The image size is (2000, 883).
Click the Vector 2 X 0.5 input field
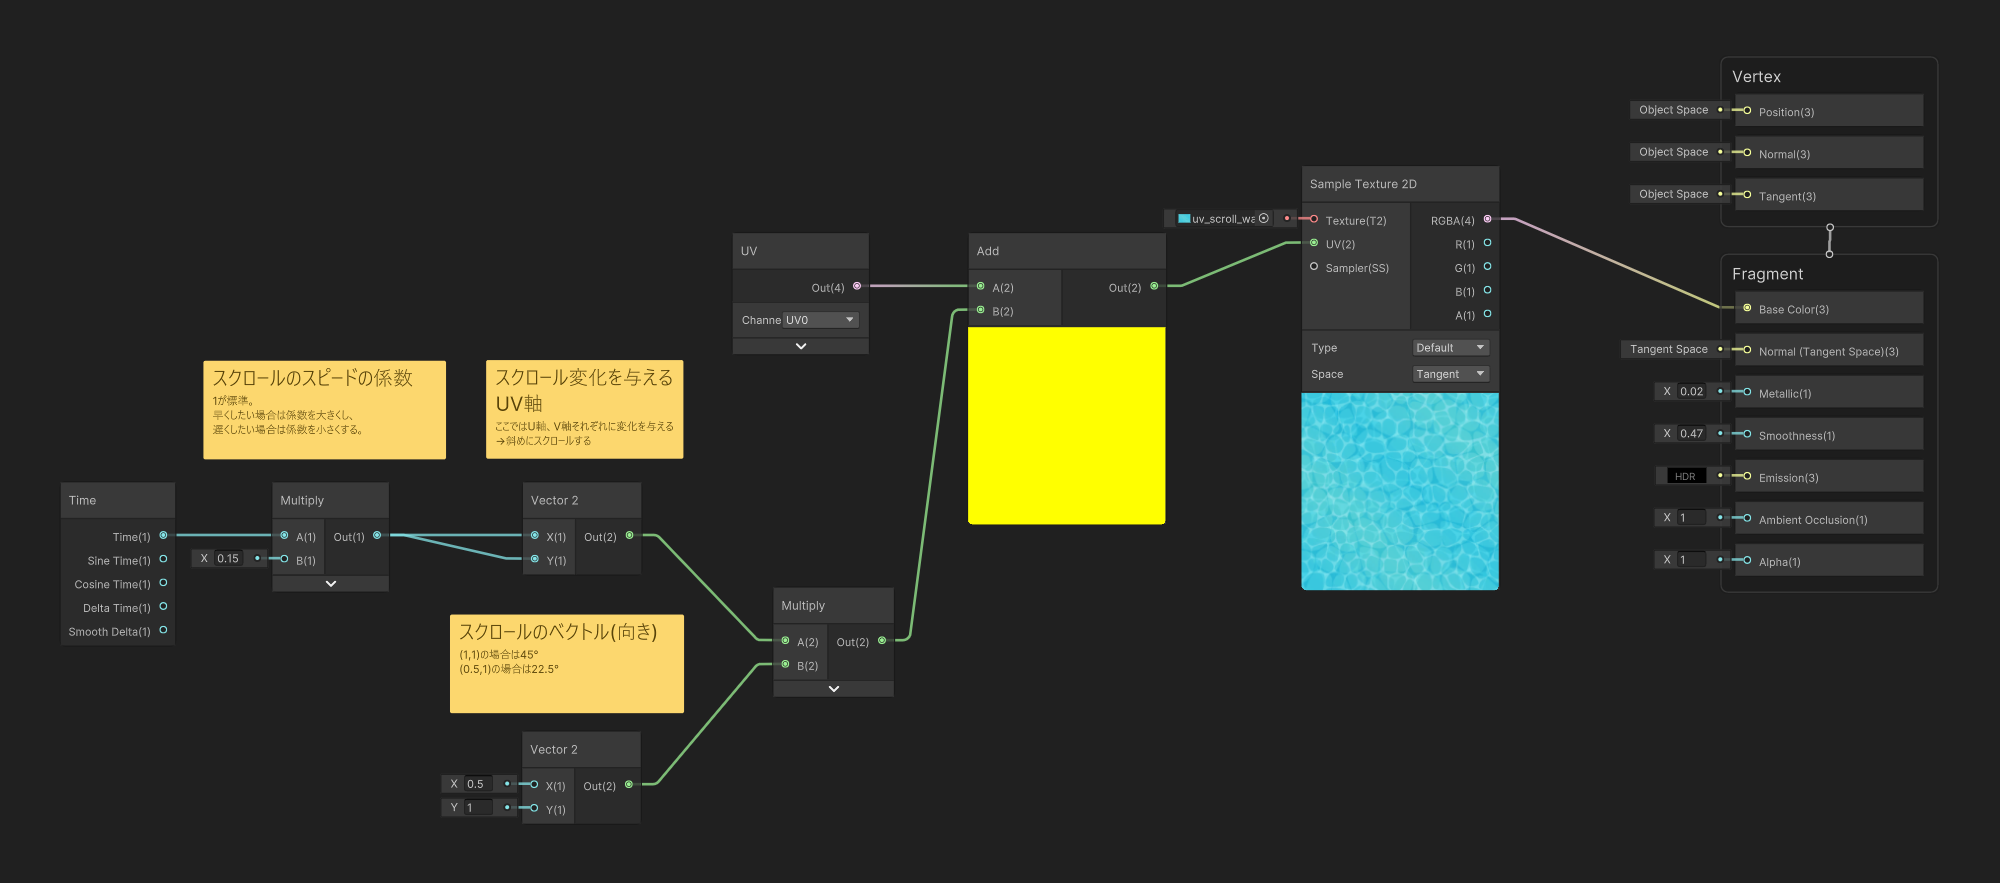pyautogui.click(x=478, y=784)
